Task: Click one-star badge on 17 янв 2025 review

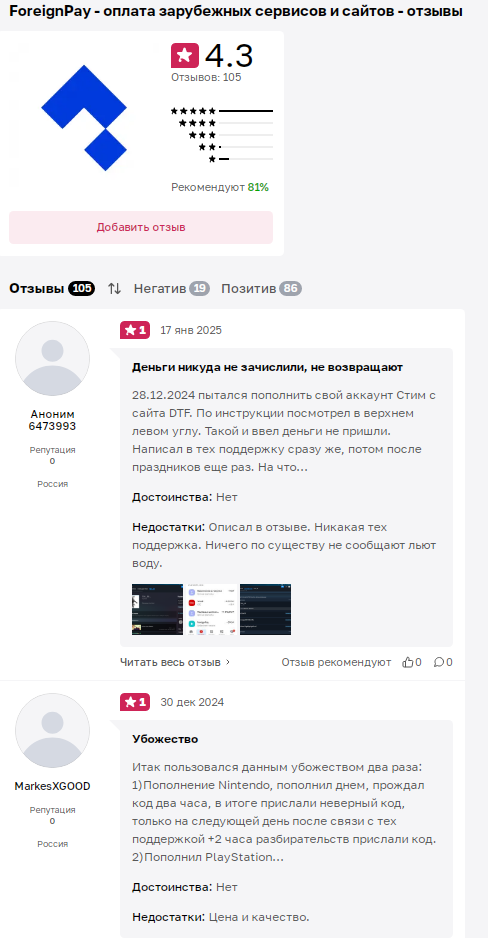Action: [135, 330]
